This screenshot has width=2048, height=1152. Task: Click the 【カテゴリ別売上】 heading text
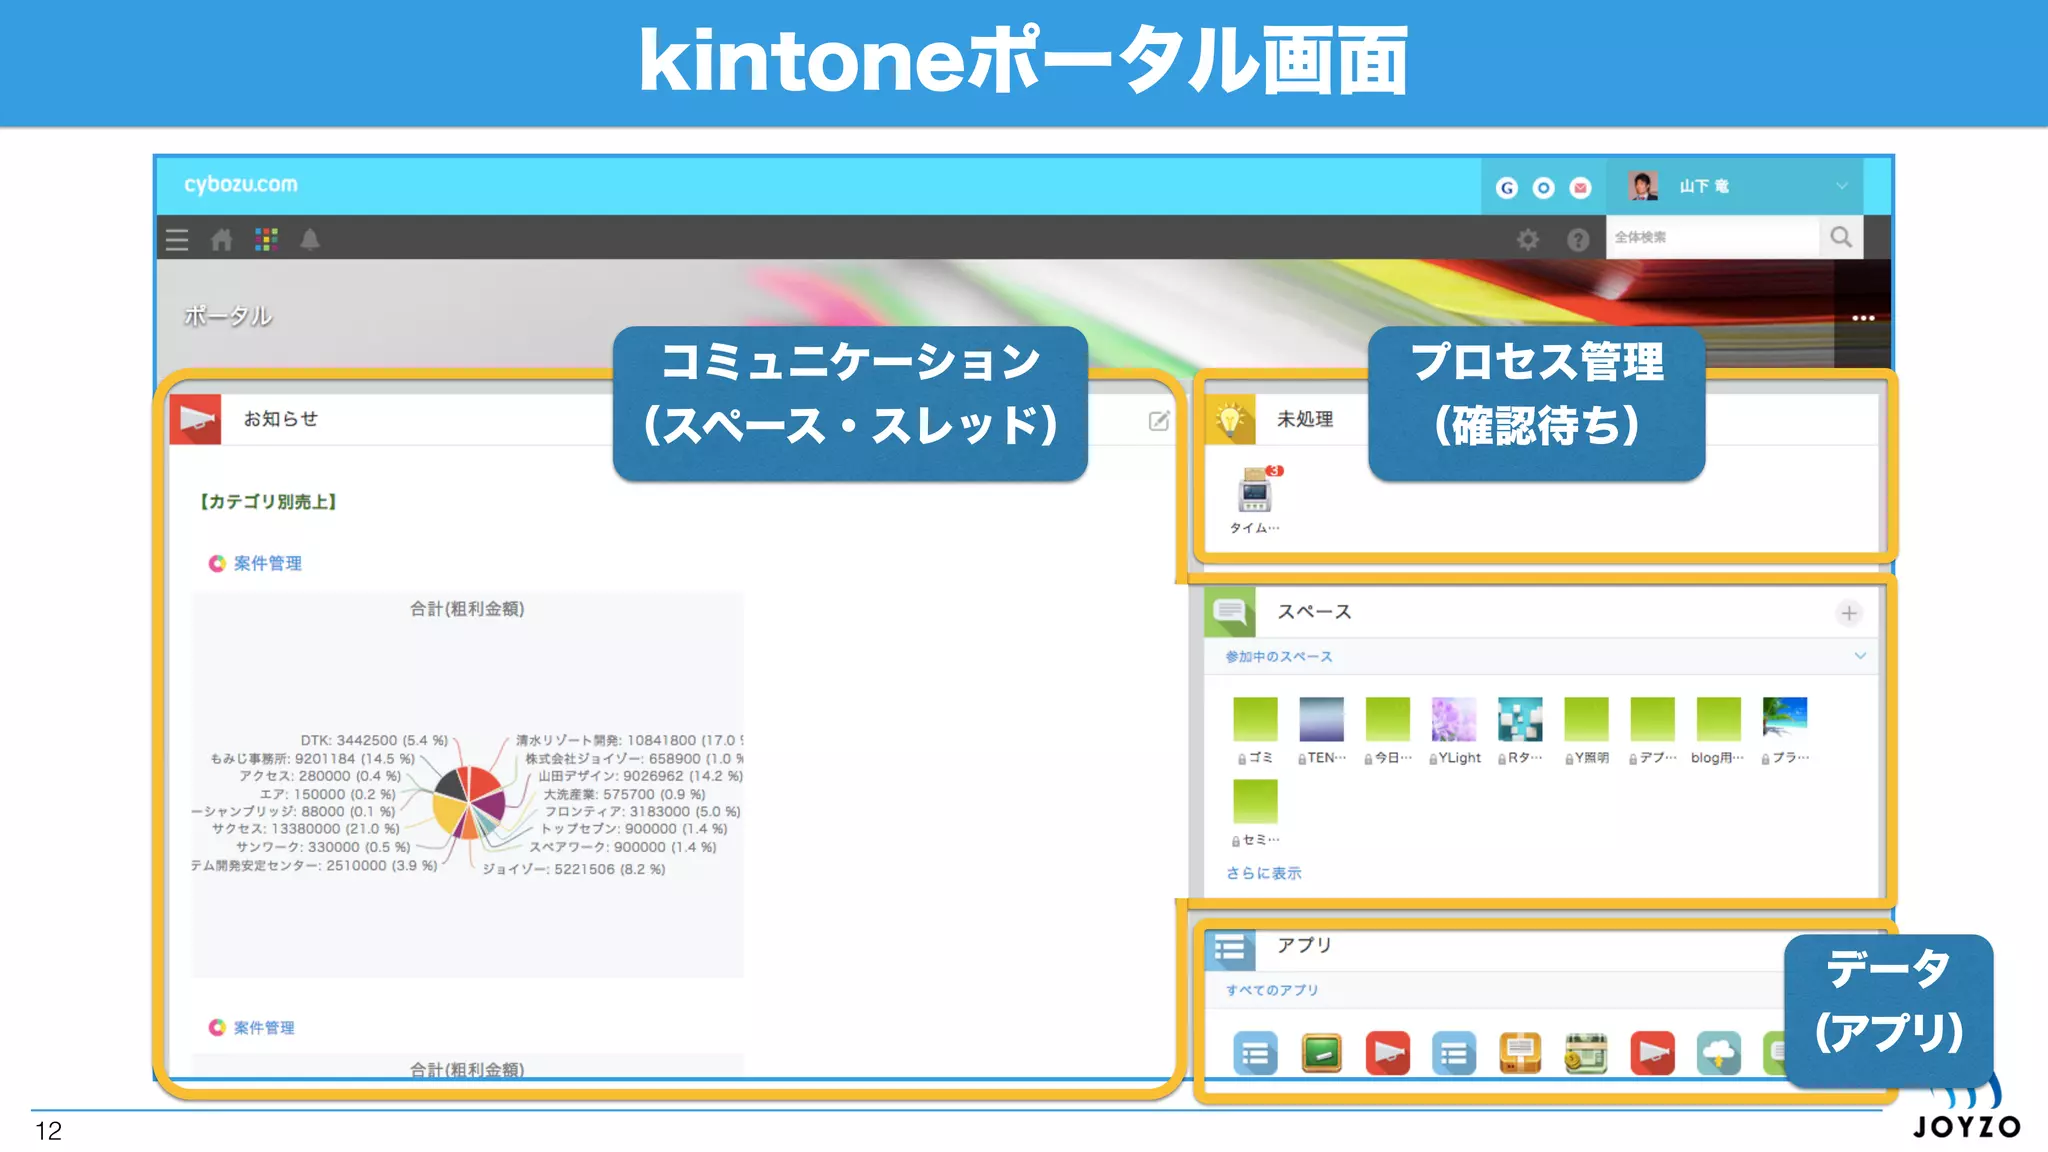(268, 501)
